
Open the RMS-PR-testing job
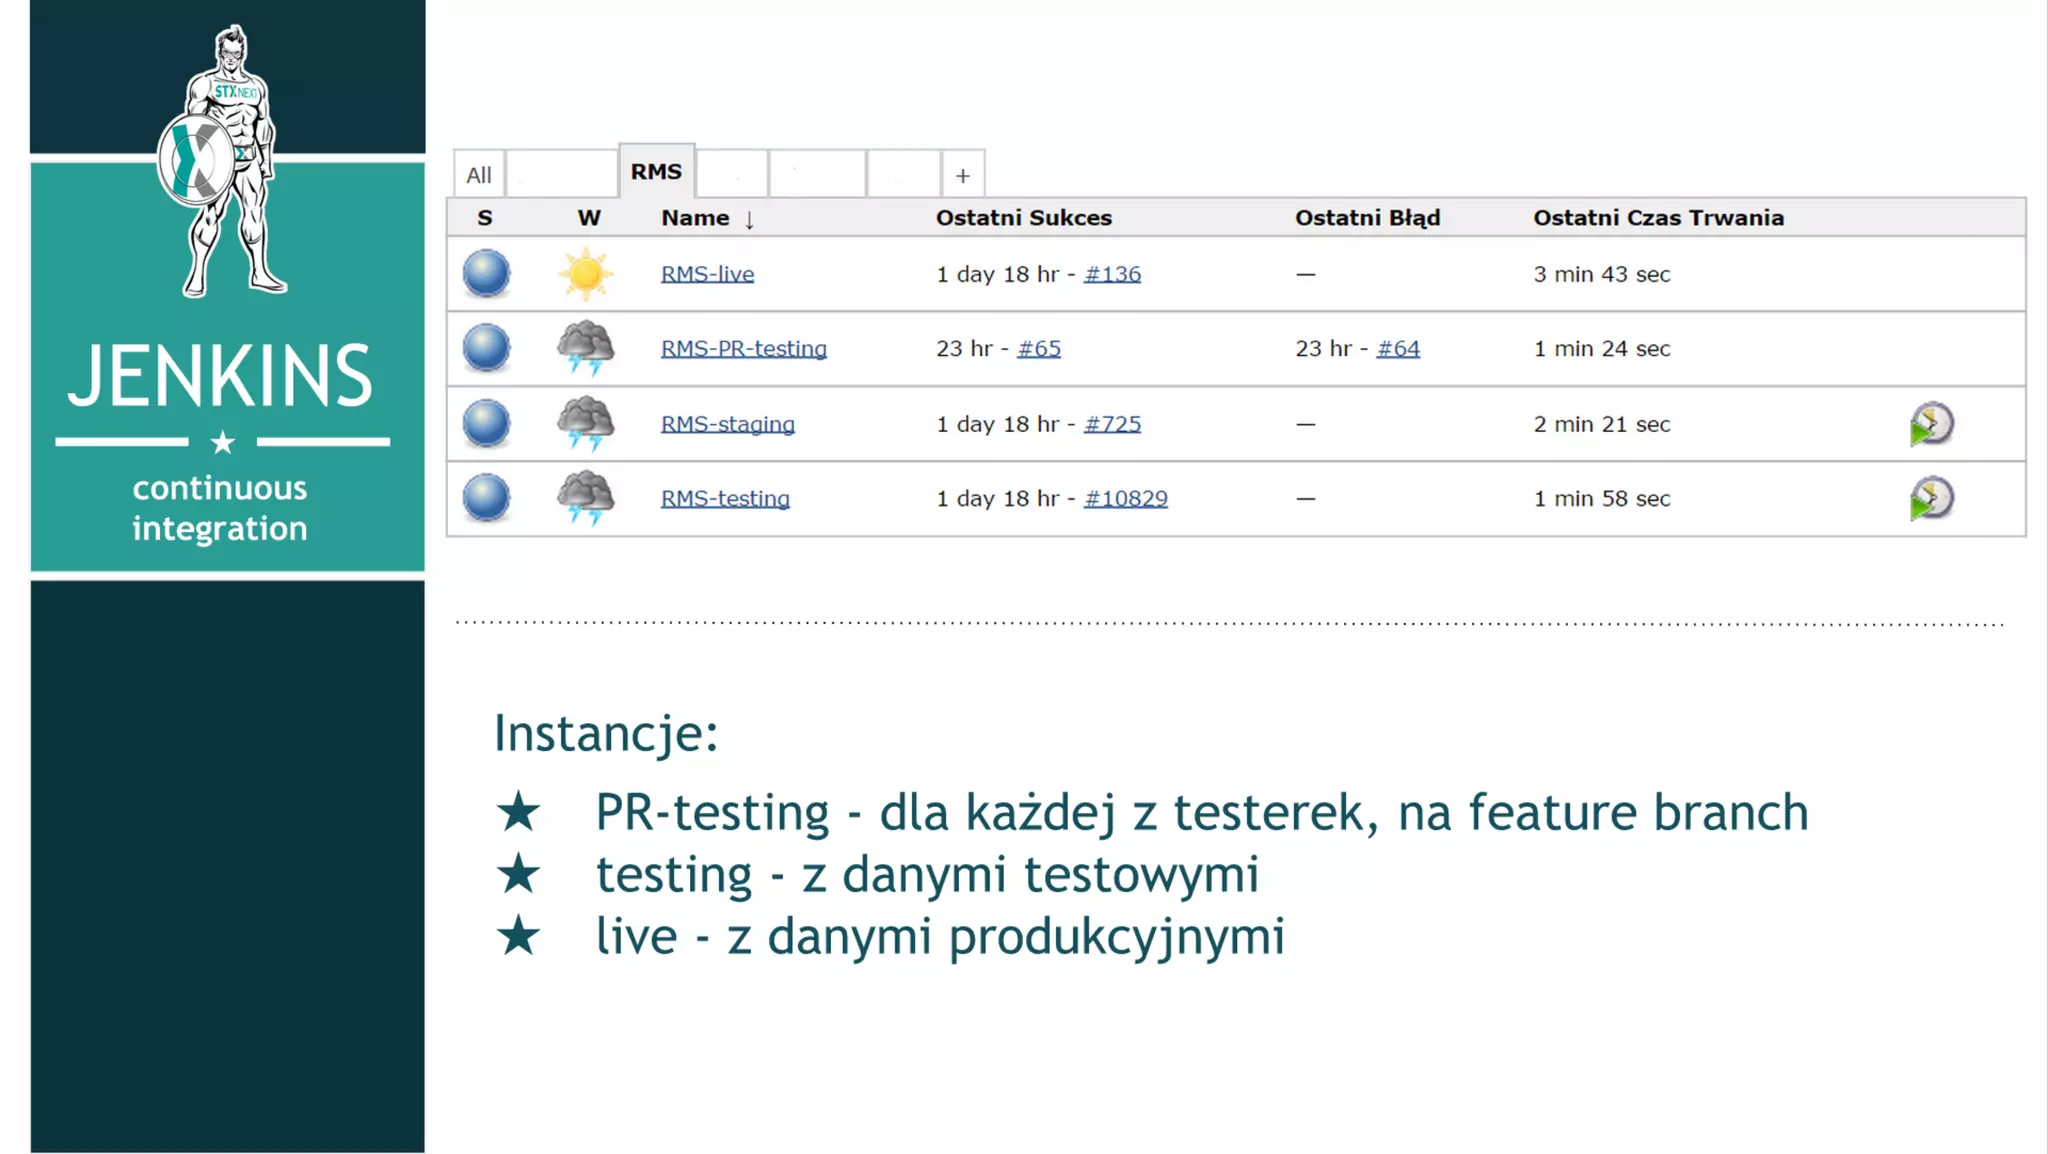(743, 348)
